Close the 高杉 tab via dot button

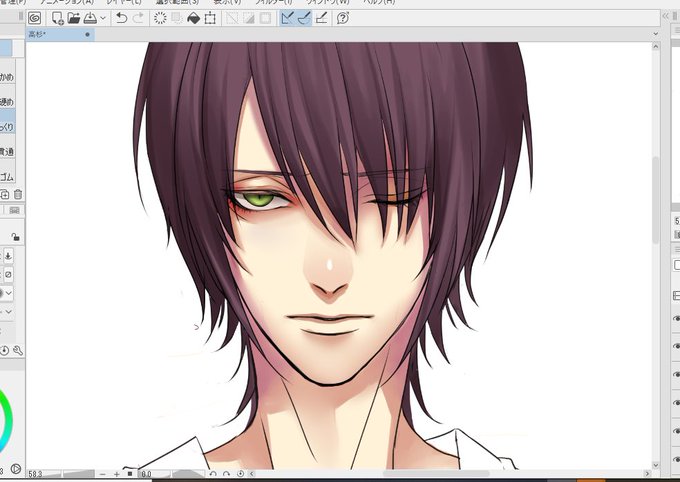(88, 34)
